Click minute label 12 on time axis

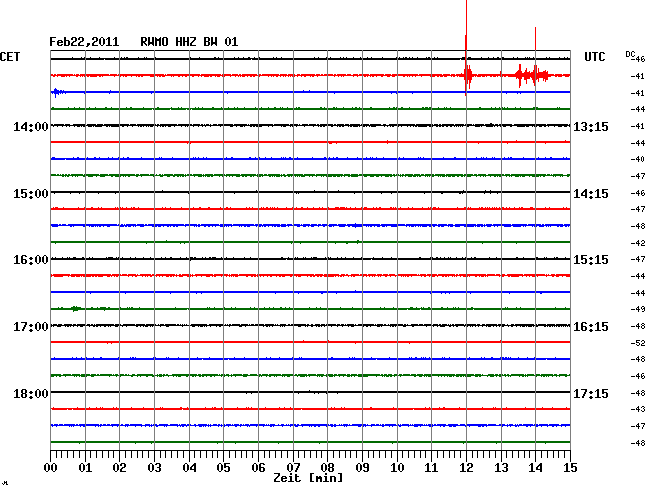(x=466, y=467)
